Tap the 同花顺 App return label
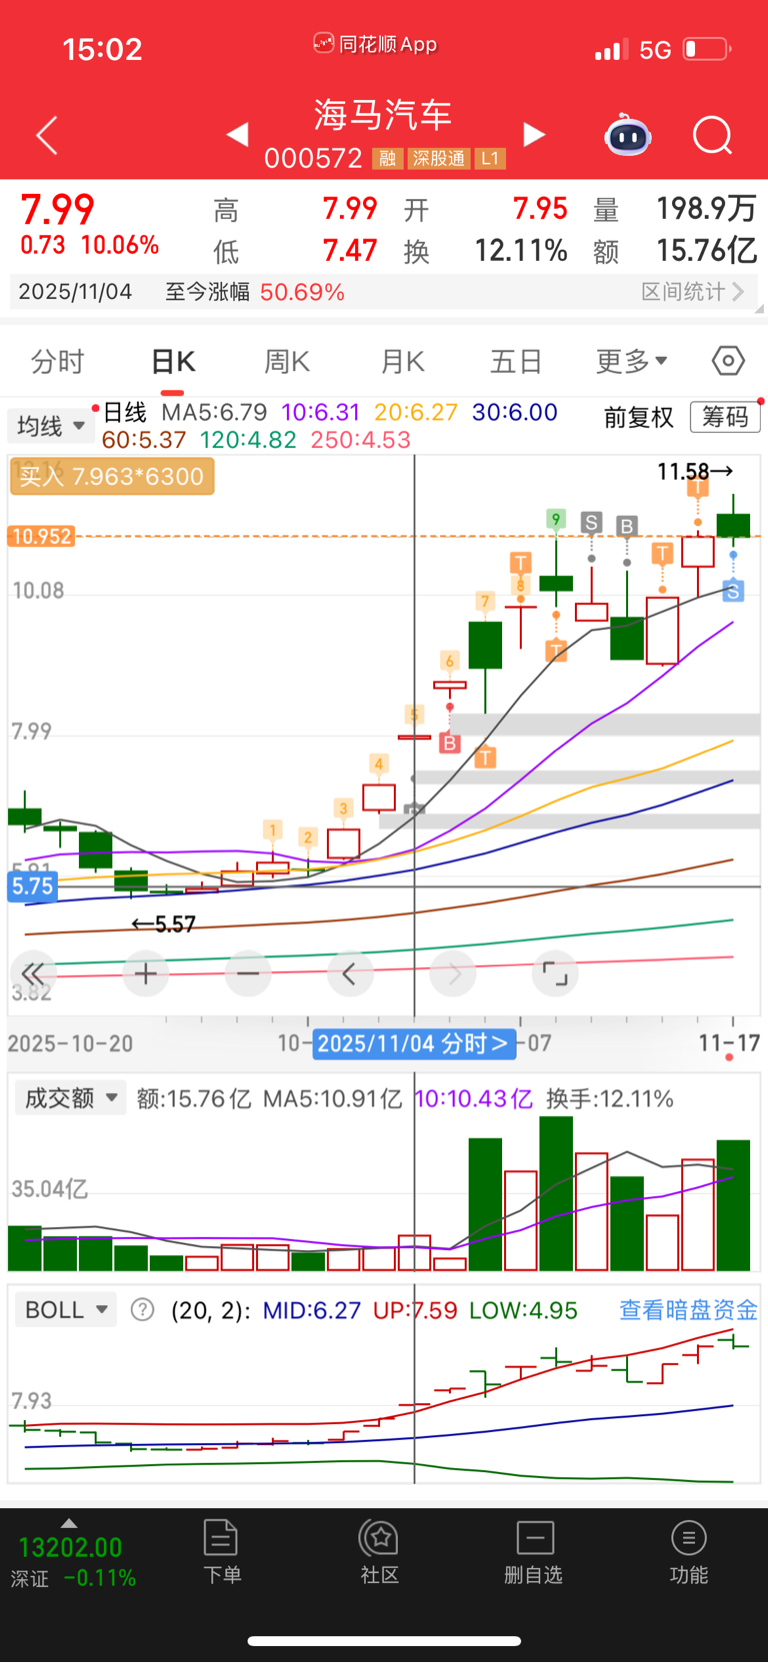The height and width of the screenshot is (1663, 768). coord(375,44)
